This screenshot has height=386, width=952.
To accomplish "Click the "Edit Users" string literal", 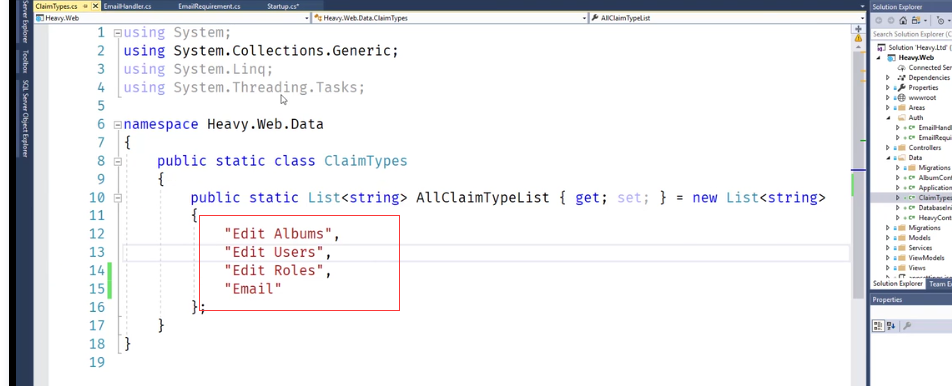I will pos(273,252).
